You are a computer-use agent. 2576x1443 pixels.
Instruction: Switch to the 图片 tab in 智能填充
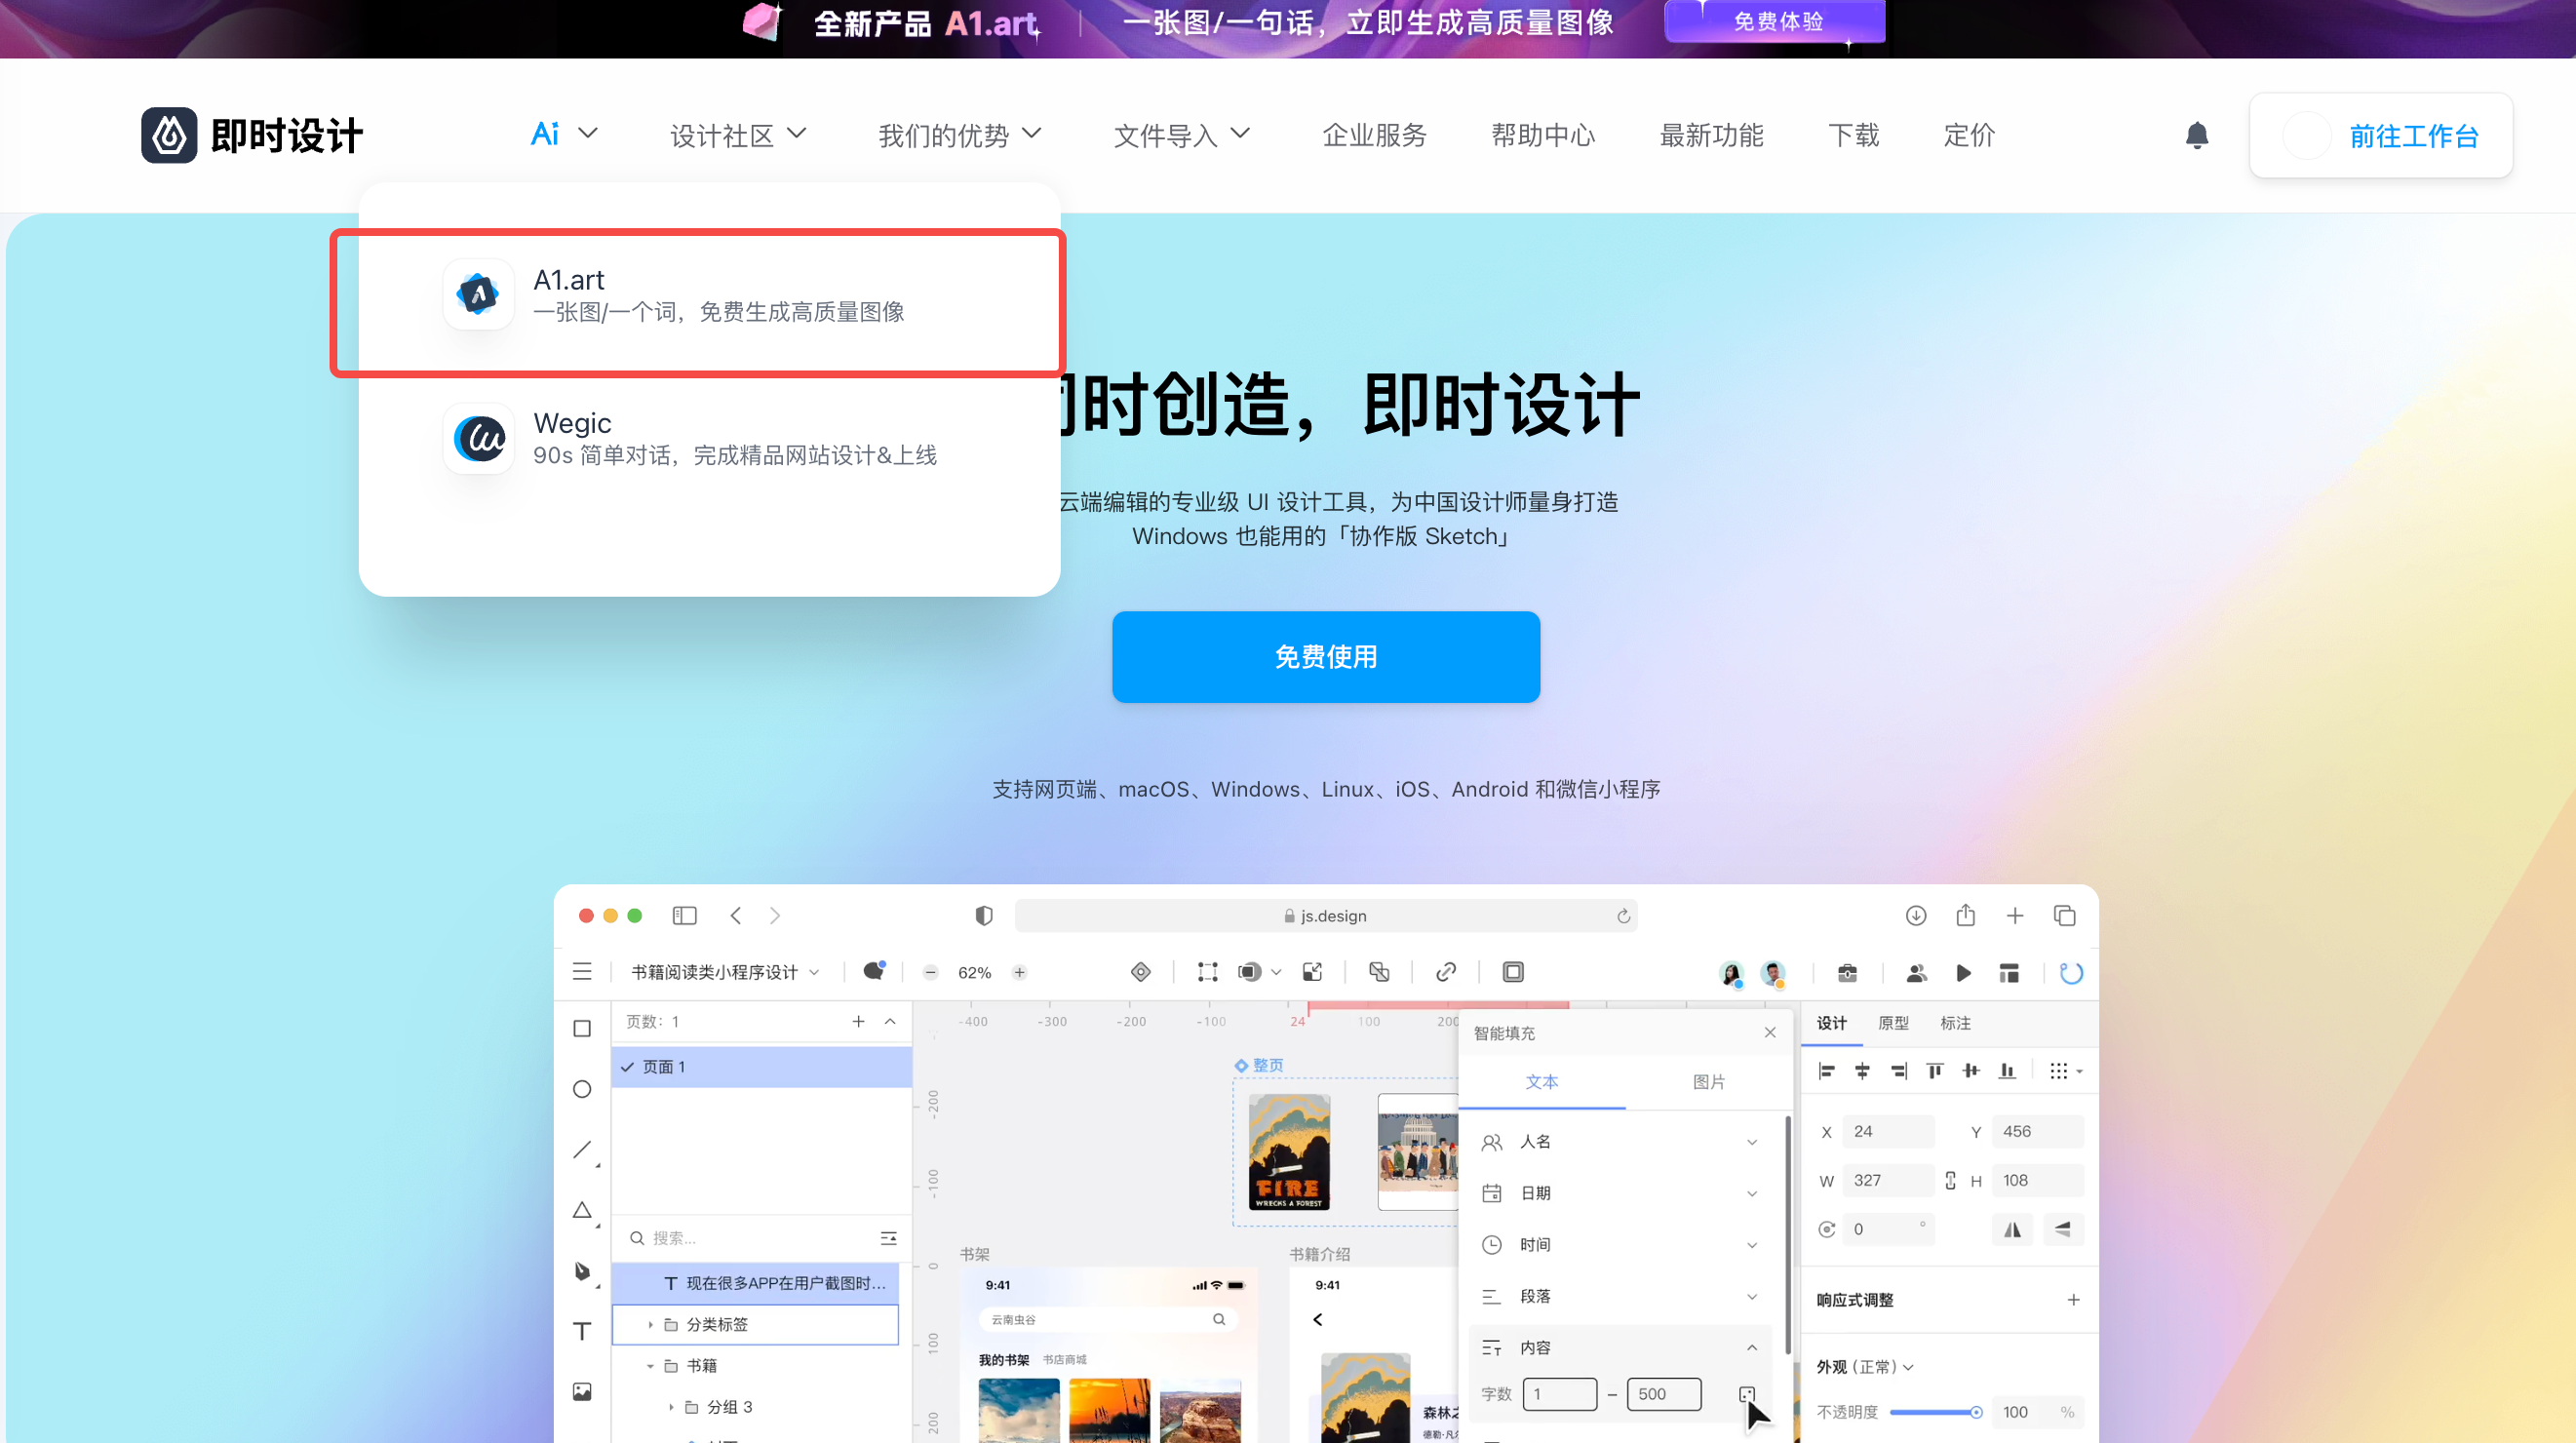[x=1709, y=1082]
